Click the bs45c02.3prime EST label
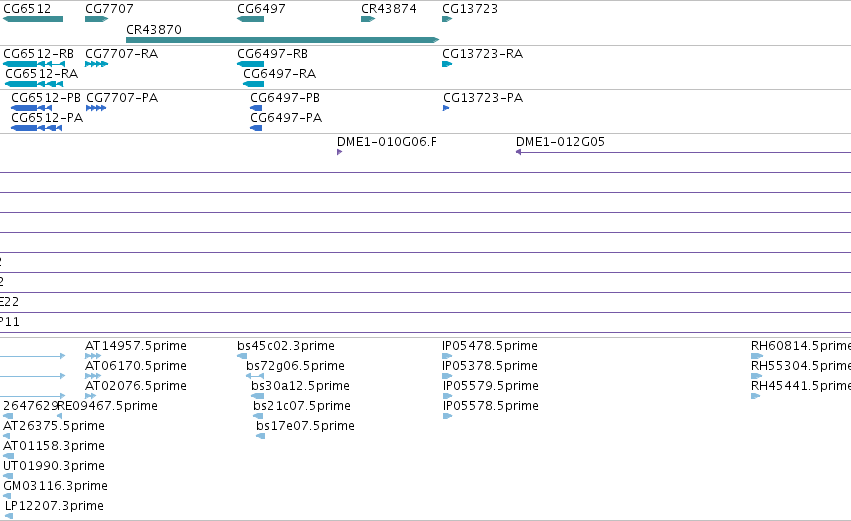 pyautogui.click(x=286, y=346)
